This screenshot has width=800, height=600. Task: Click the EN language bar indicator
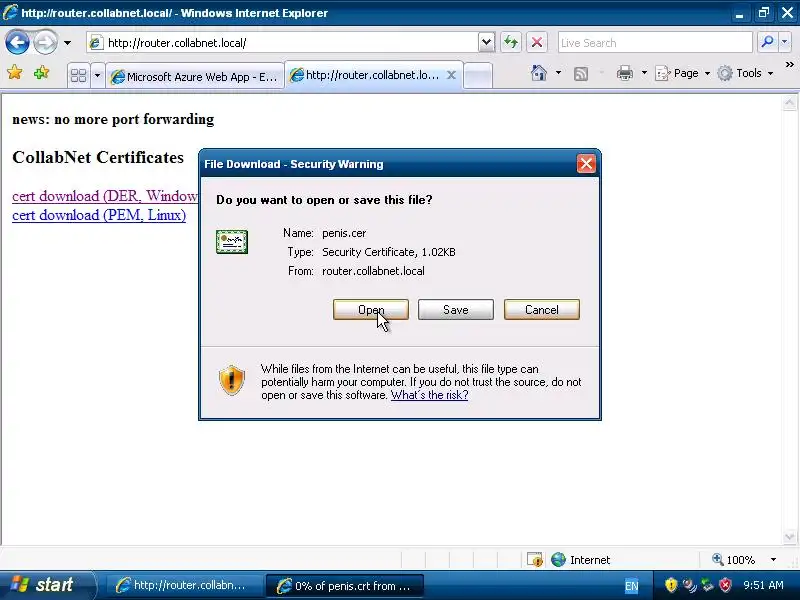click(632, 586)
